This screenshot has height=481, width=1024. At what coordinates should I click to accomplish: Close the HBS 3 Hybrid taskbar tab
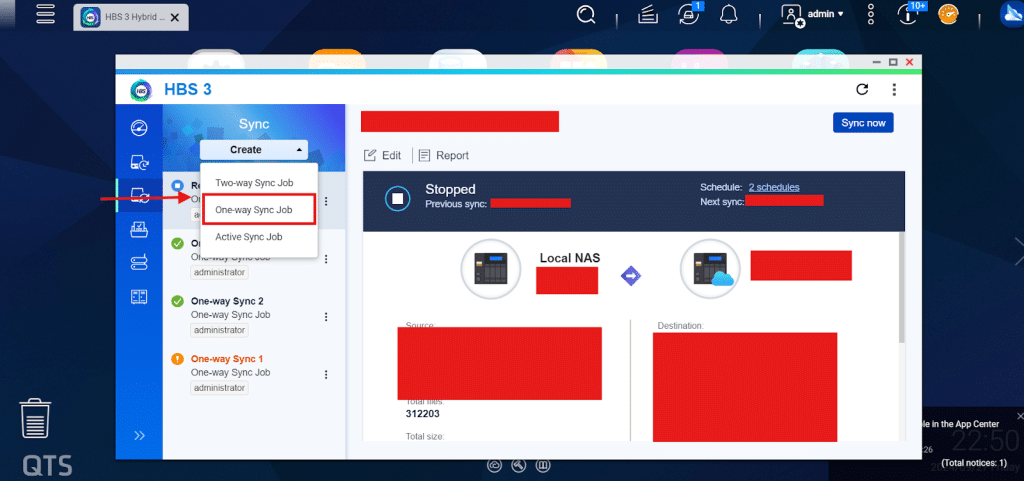(x=174, y=18)
